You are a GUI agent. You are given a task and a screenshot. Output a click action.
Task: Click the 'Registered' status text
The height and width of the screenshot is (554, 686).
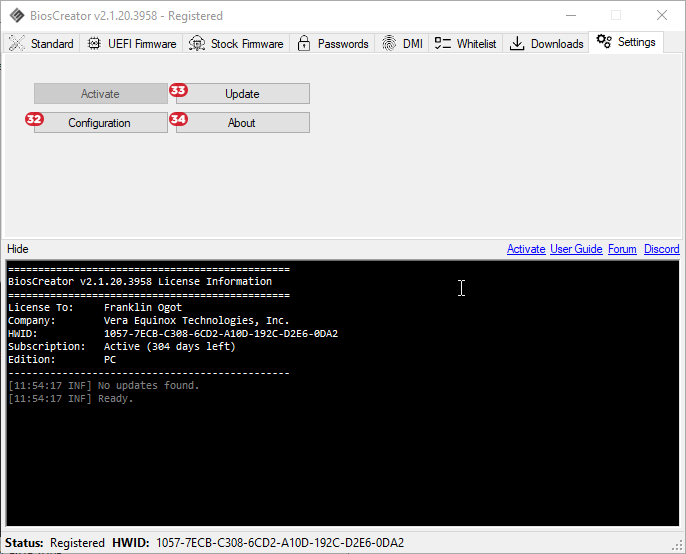[77, 543]
